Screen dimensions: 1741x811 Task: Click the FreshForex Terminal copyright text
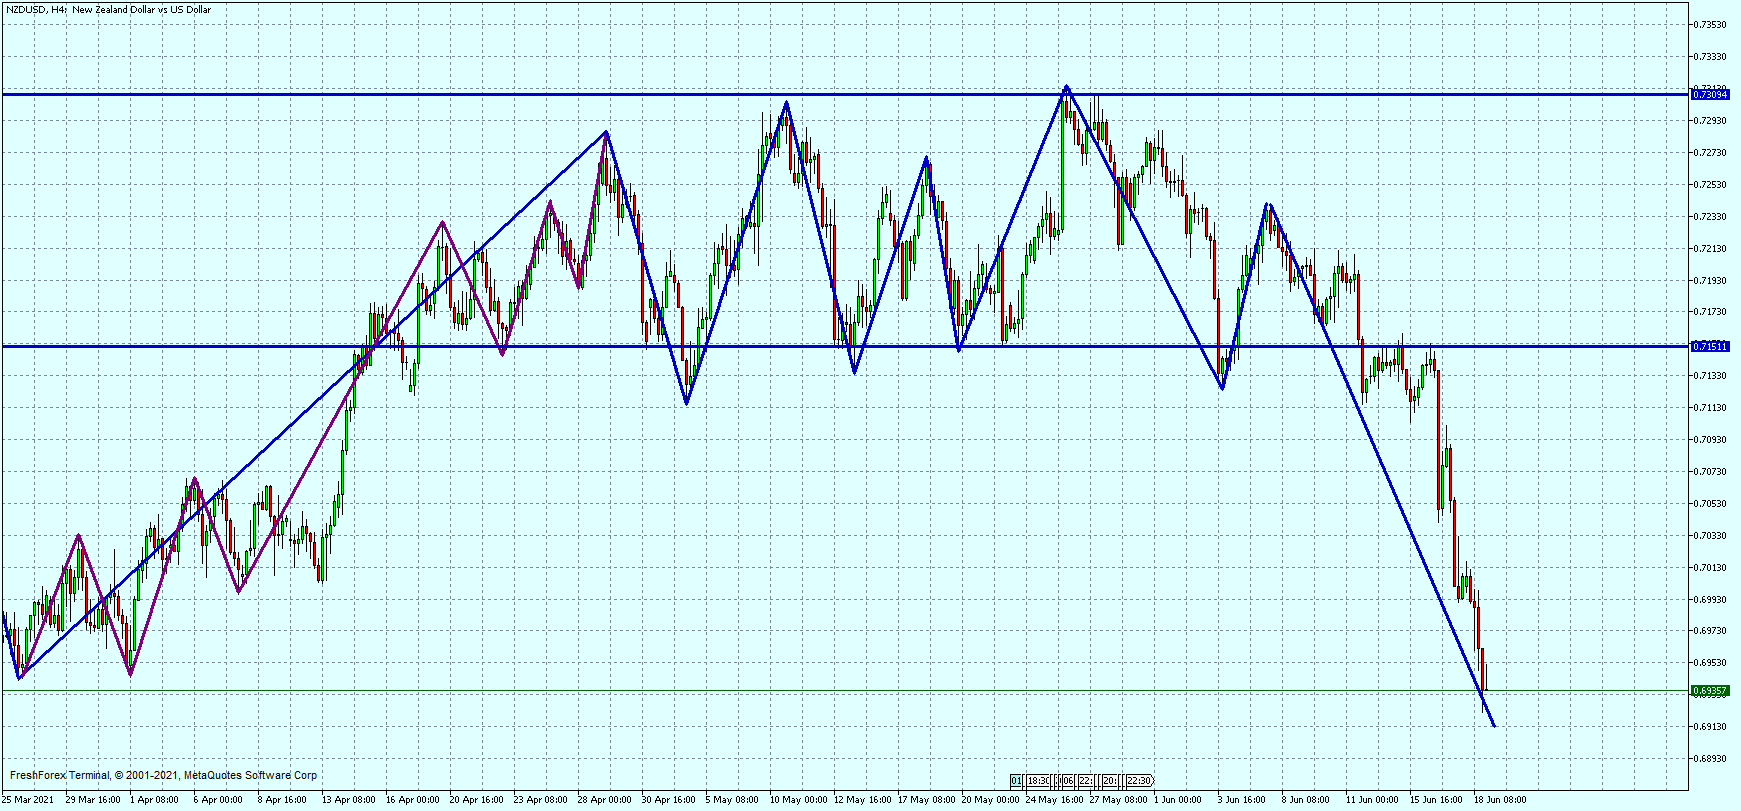coord(163,775)
